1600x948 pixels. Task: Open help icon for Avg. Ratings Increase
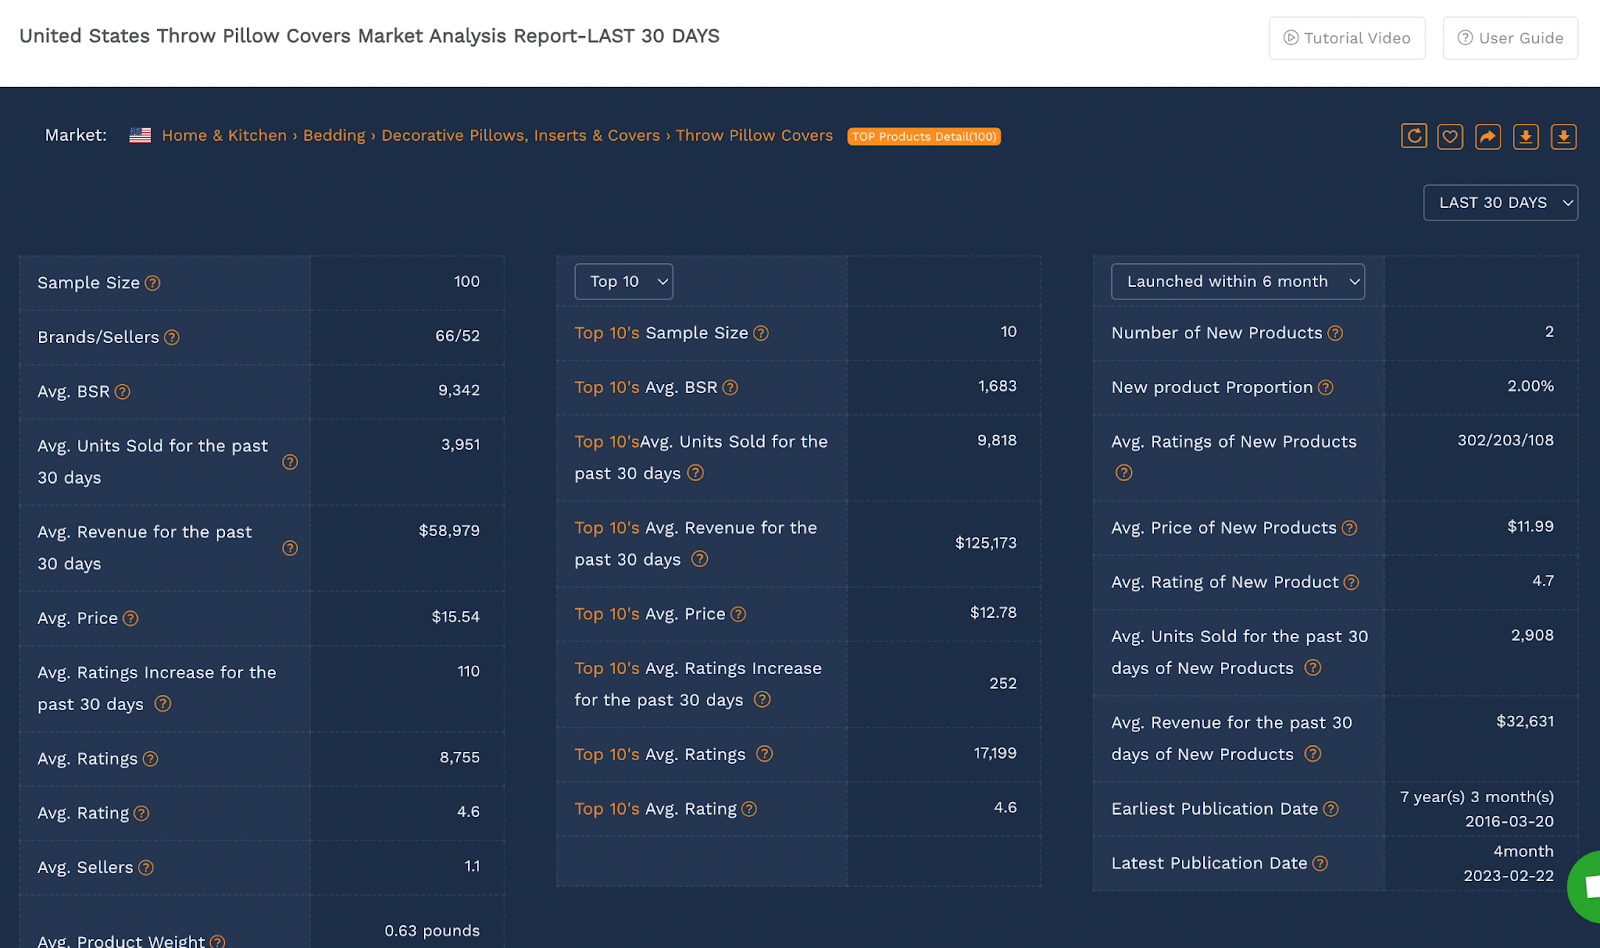pos(163,704)
